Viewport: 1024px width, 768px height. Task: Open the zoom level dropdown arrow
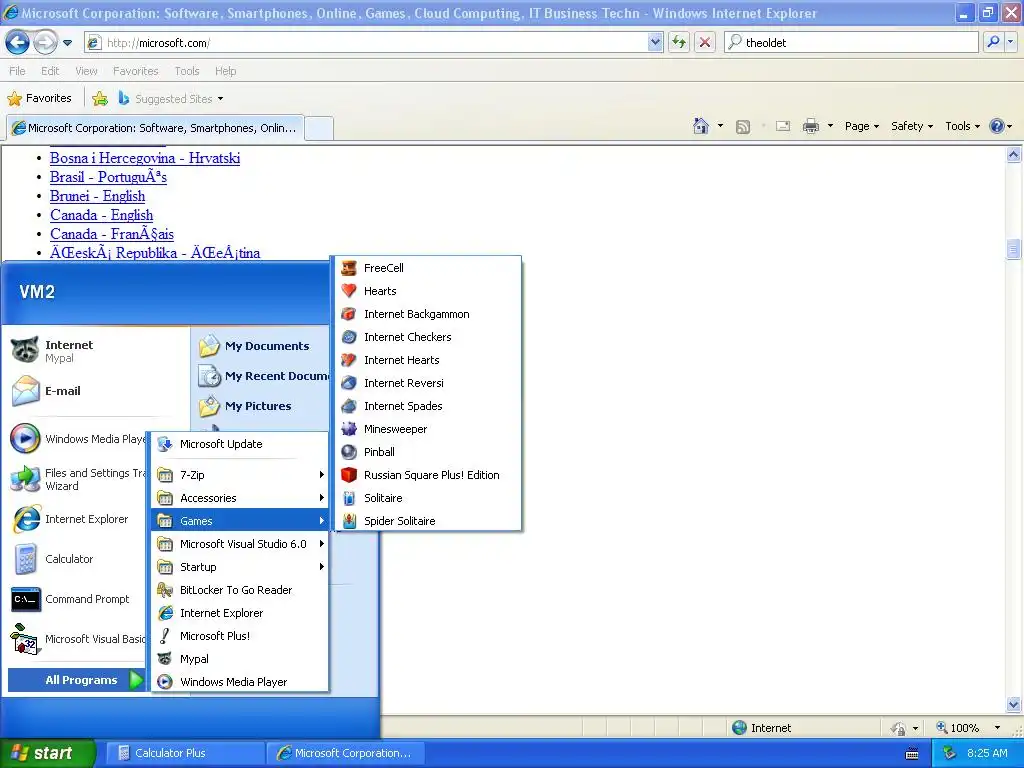click(997, 728)
